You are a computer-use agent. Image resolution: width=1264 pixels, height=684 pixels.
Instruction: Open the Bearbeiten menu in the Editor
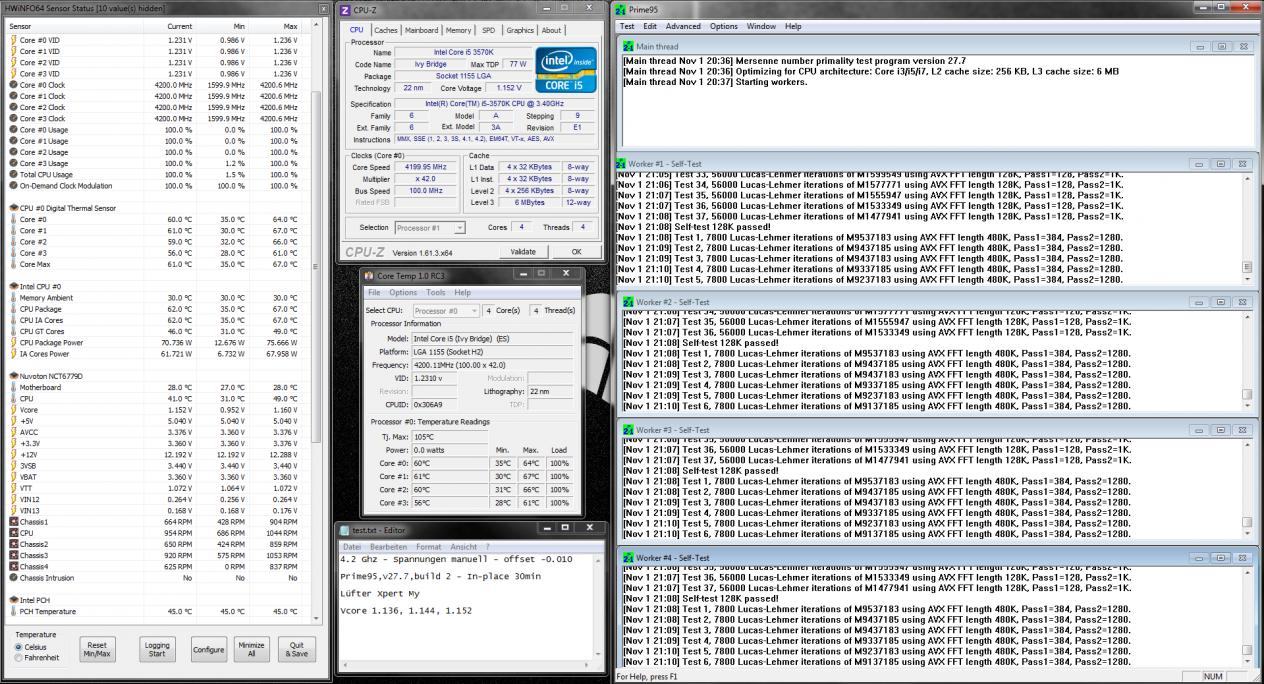tap(387, 547)
